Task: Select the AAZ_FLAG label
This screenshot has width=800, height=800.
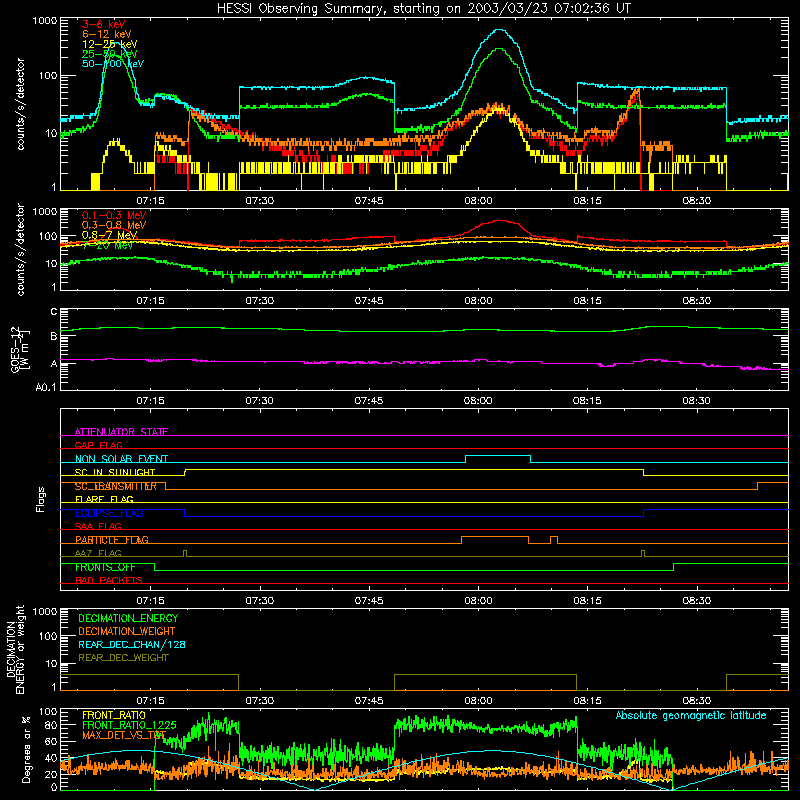Action: (98, 553)
